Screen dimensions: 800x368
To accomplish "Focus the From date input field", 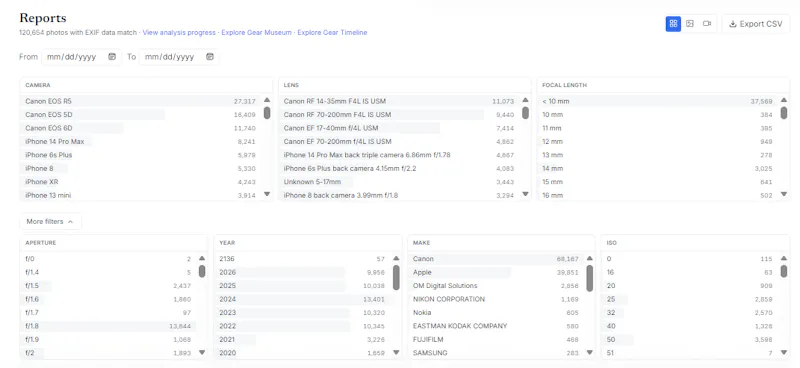I will 82,57.
